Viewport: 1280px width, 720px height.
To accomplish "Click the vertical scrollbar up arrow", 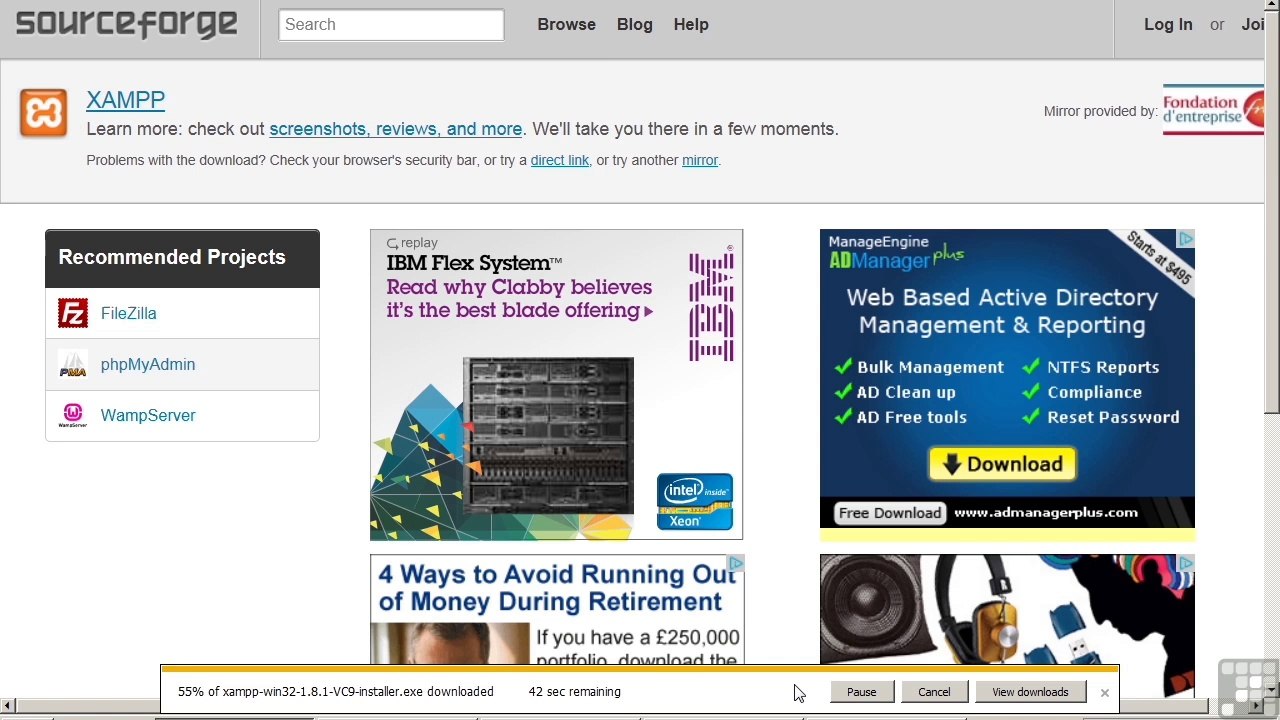I will click(x=1272, y=6).
